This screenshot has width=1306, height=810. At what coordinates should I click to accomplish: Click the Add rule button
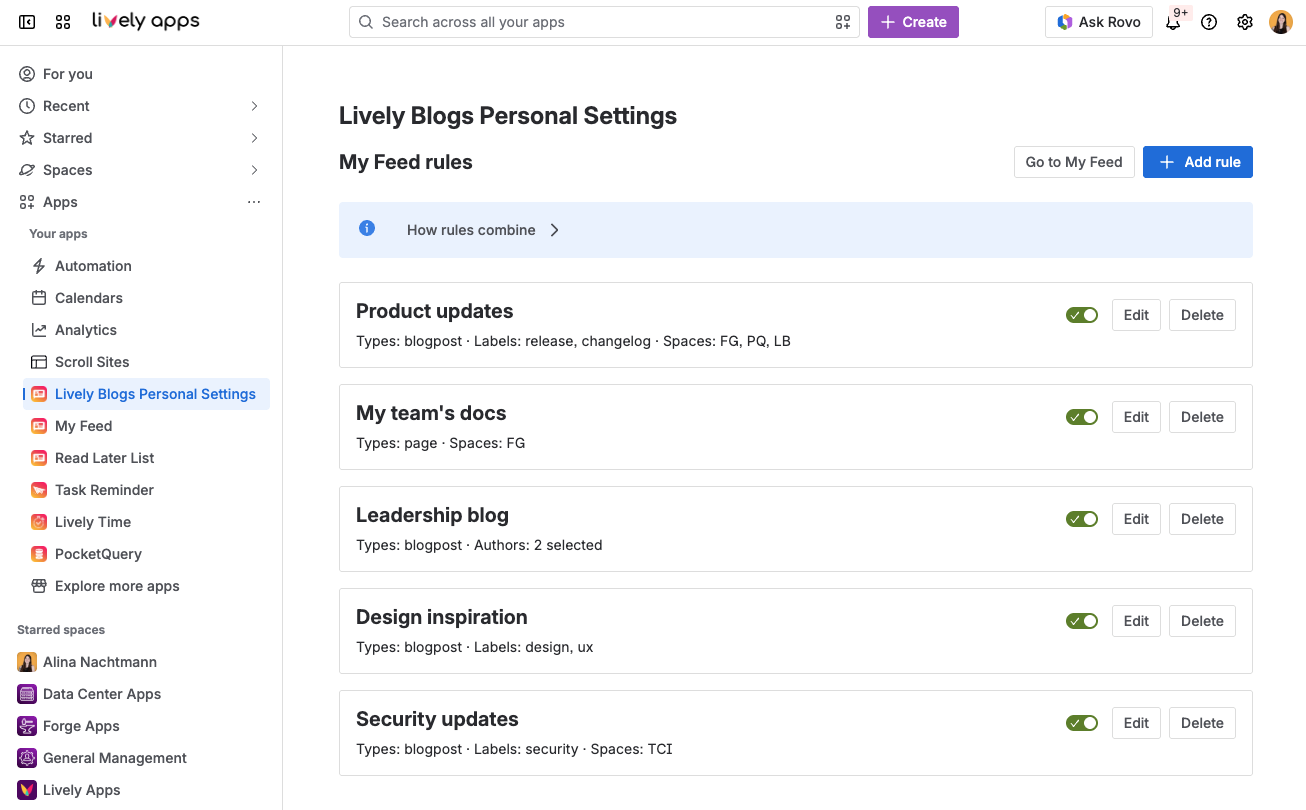point(1198,162)
